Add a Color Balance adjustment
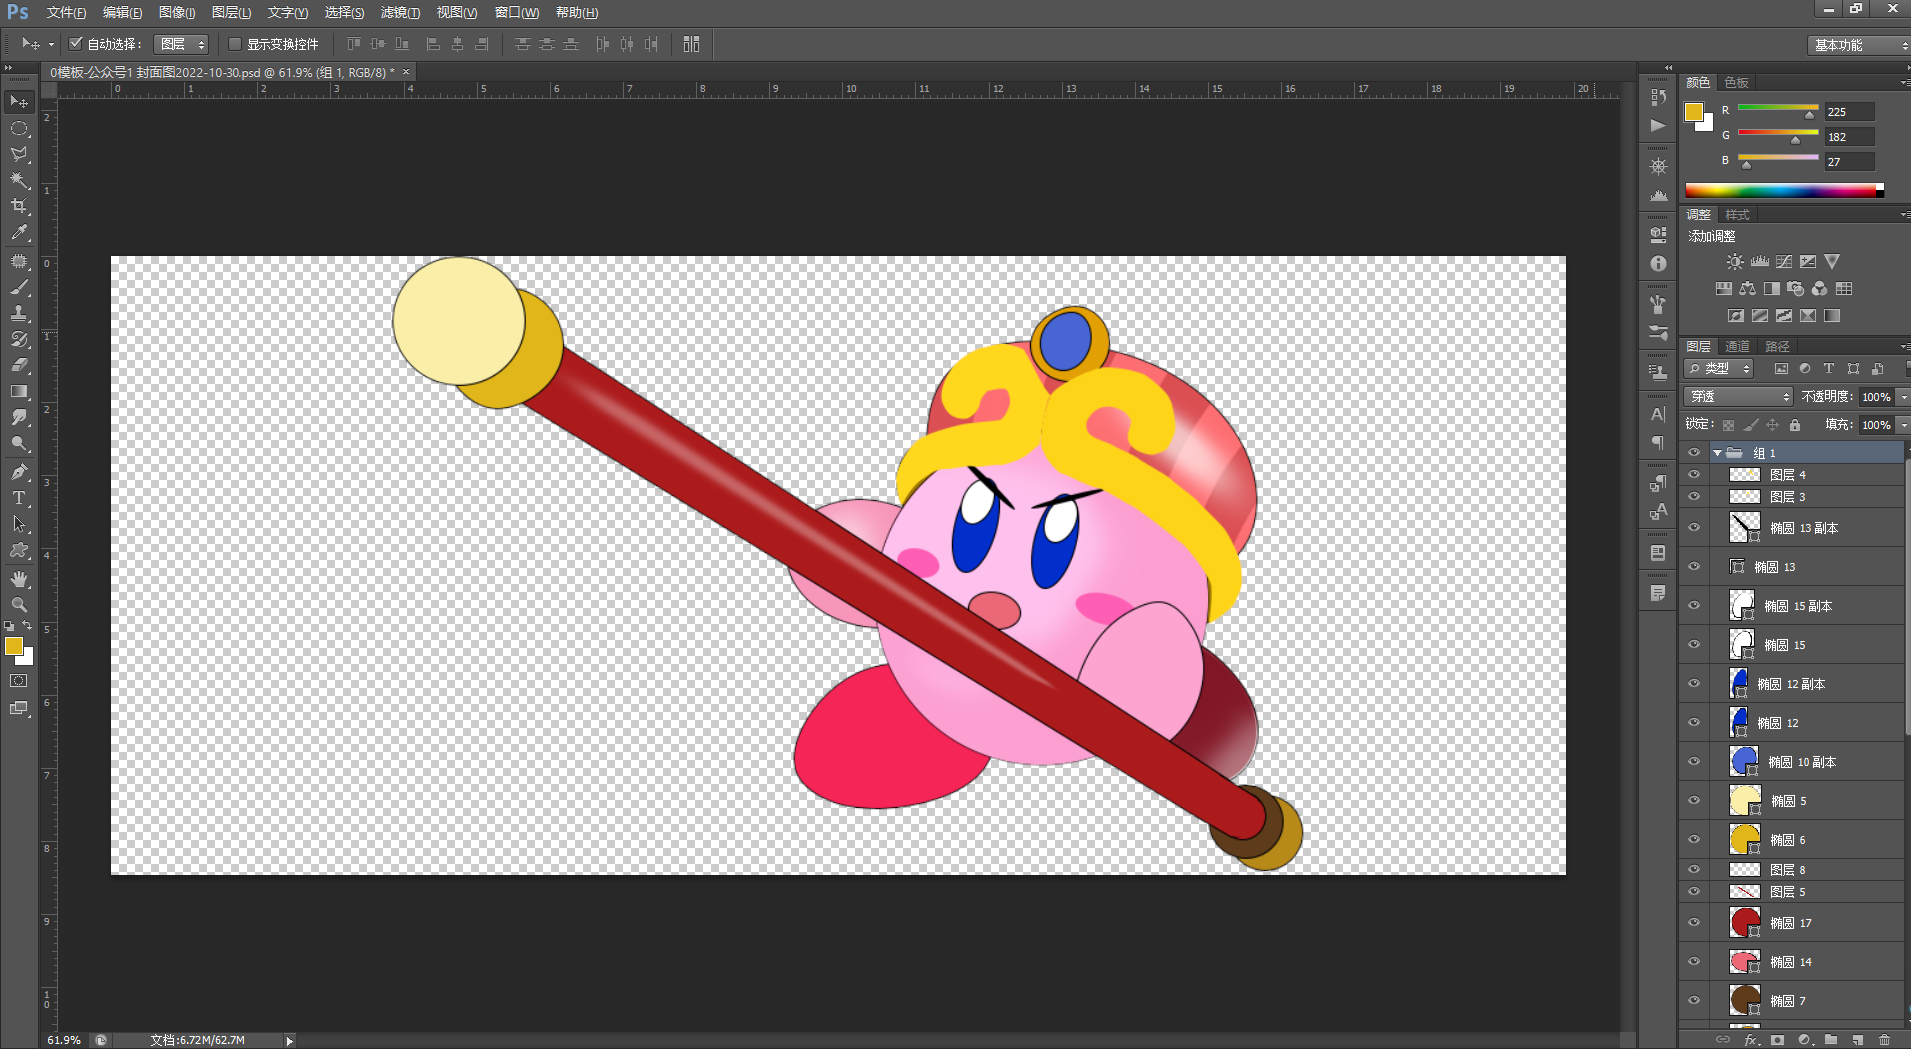This screenshot has width=1911, height=1049. (1747, 289)
